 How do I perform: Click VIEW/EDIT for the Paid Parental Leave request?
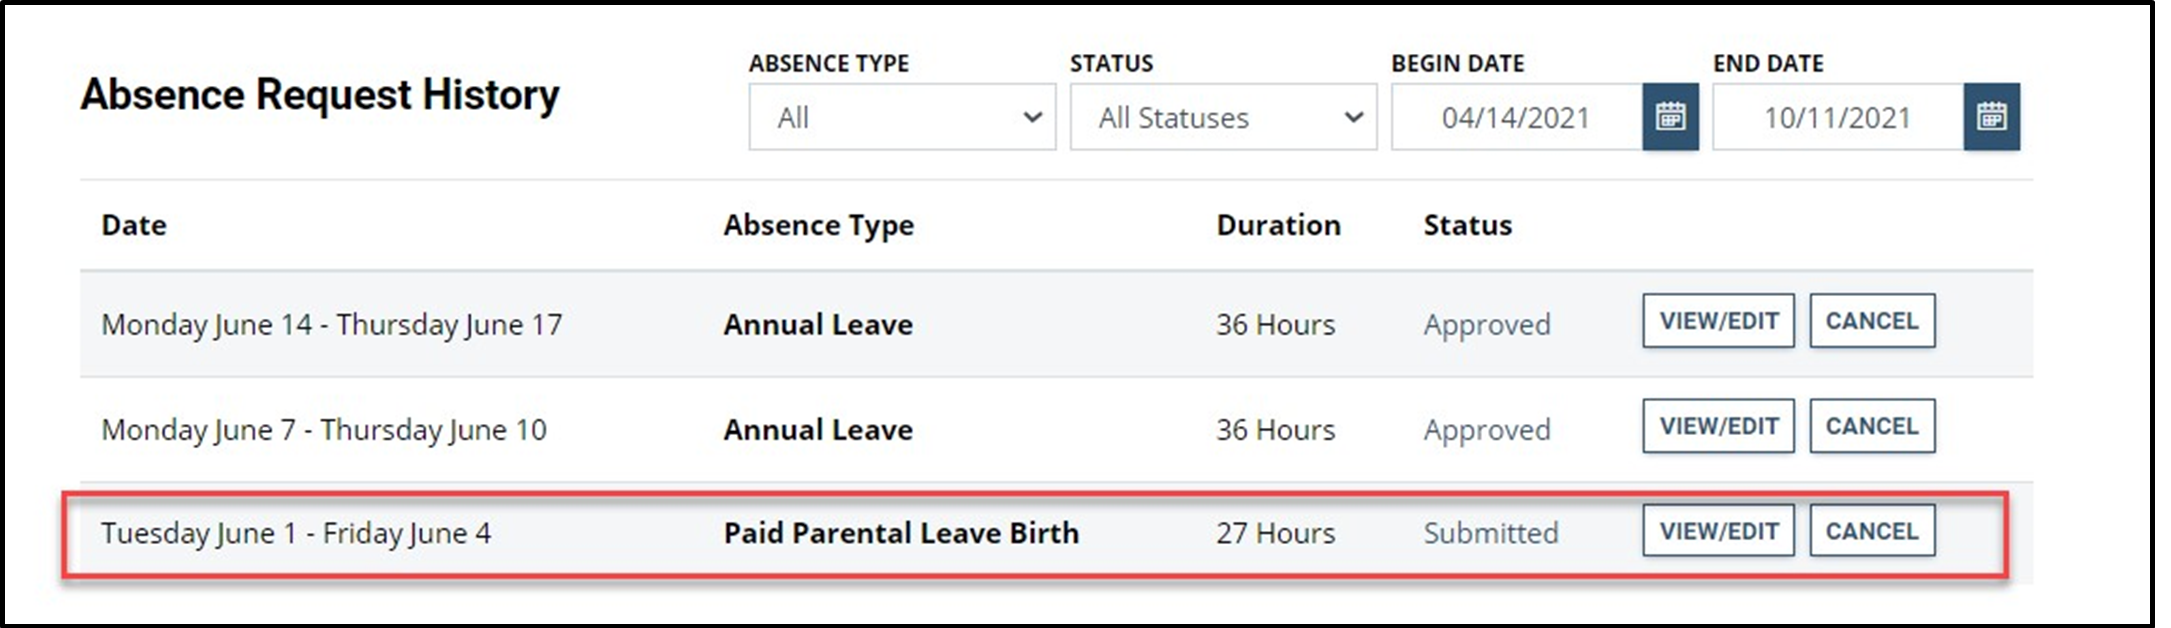click(1717, 531)
